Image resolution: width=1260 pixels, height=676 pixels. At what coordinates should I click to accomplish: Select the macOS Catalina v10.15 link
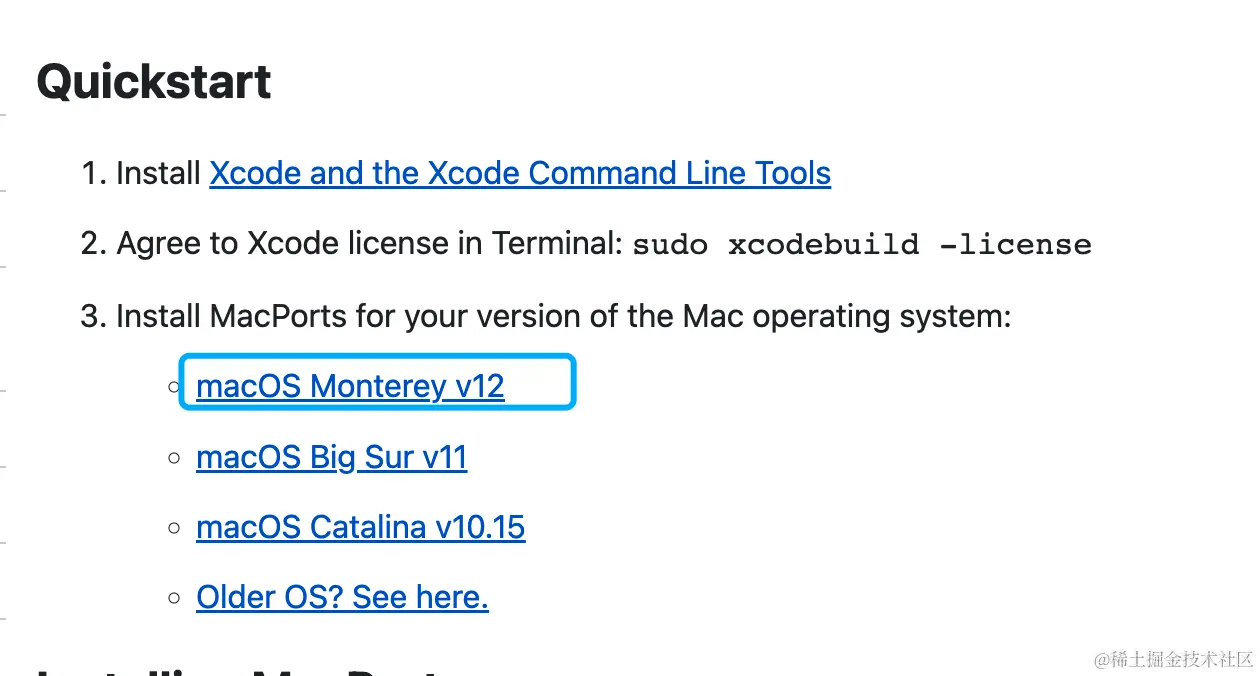click(x=360, y=527)
